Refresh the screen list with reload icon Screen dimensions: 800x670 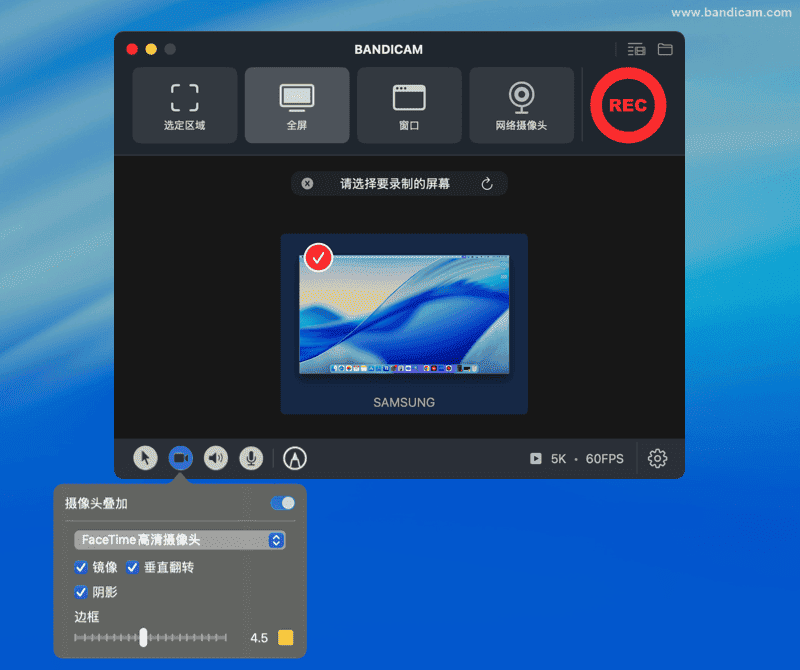[x=487, y=184]
